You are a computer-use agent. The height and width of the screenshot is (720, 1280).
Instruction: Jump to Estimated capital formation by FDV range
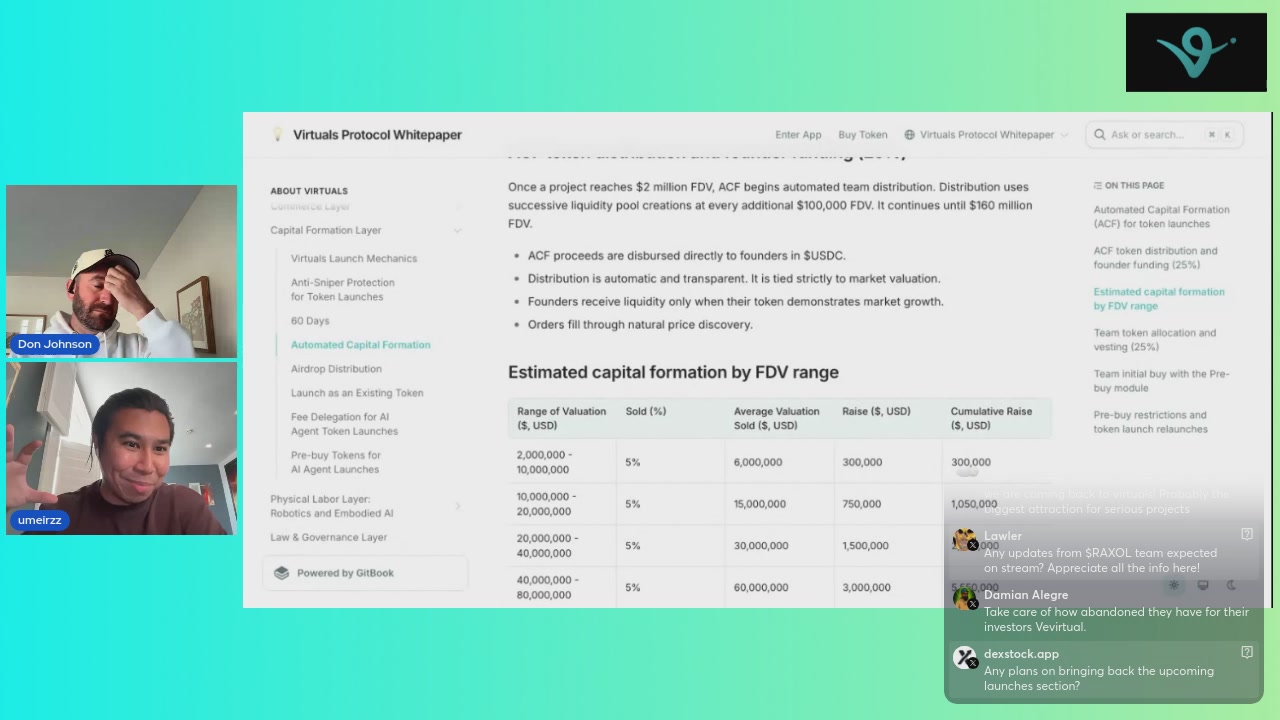(x=1159, y=299)
